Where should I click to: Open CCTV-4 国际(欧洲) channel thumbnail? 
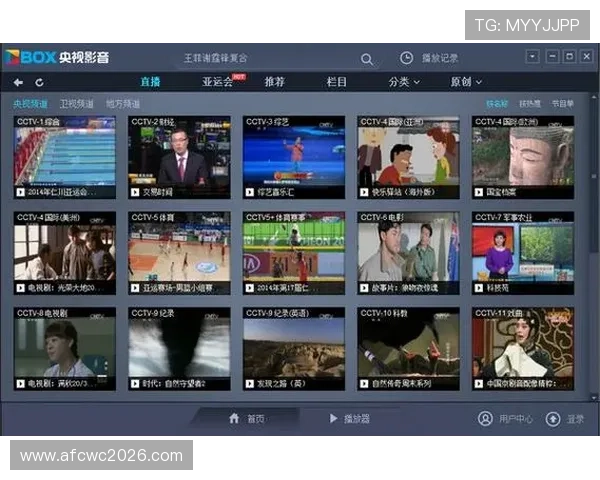523,157
